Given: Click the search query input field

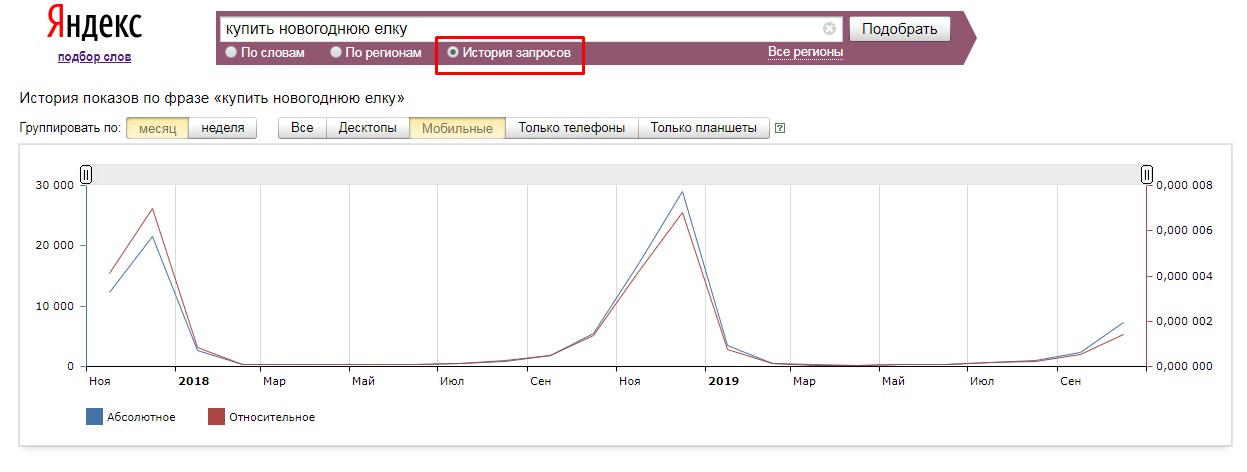Looking at the screenshot, I should (520, 29).
